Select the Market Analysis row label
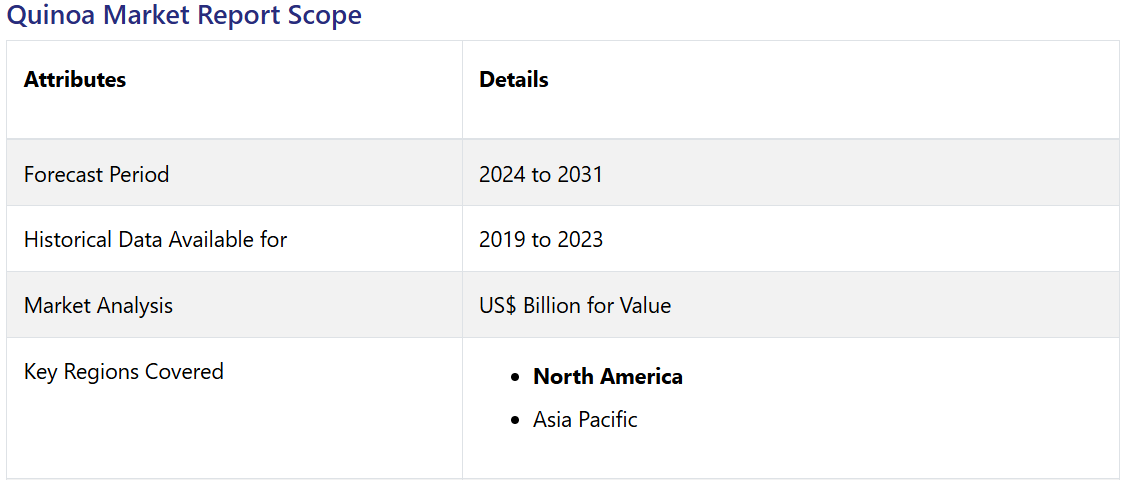 pos(98,306)
